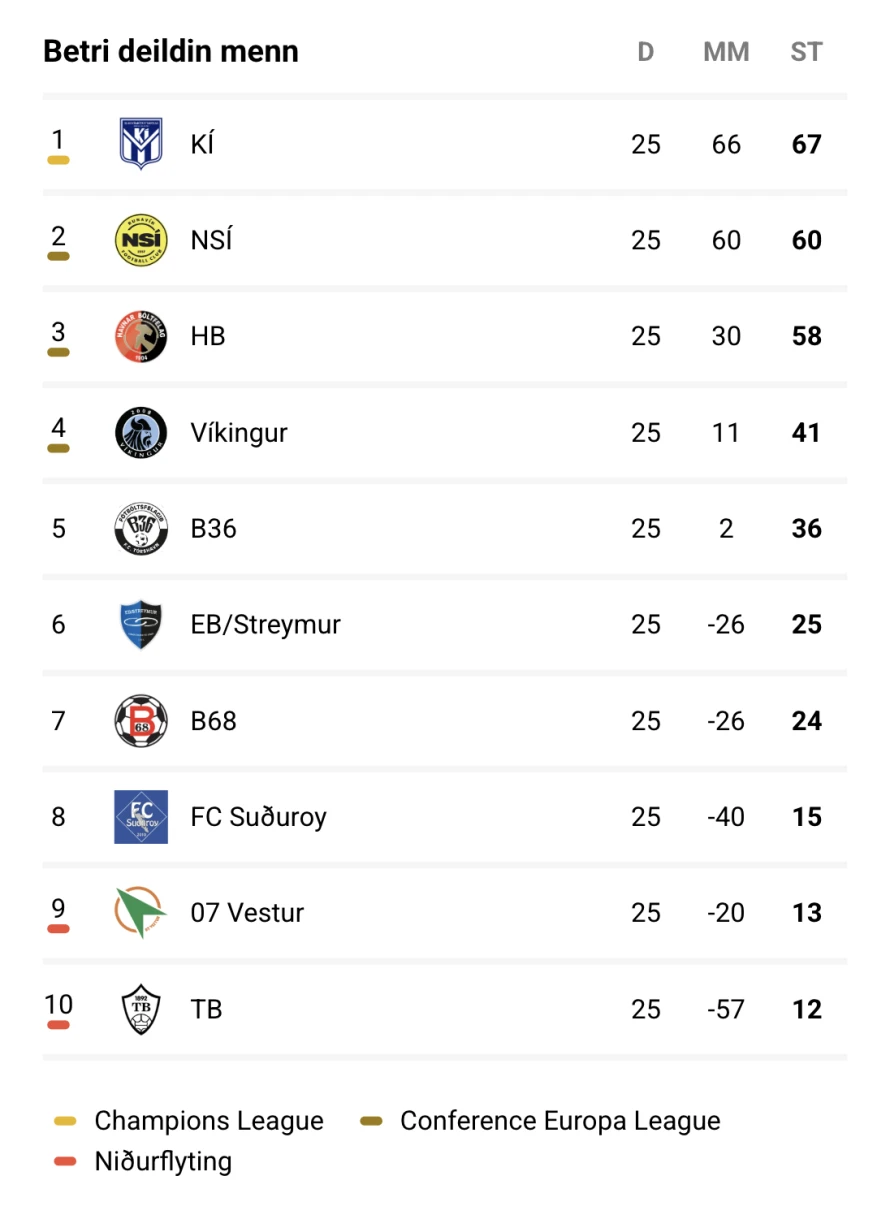Click the 07 Vestur green arrow logo
This screenshot has width=890, height=1215.
coord(140,912)
